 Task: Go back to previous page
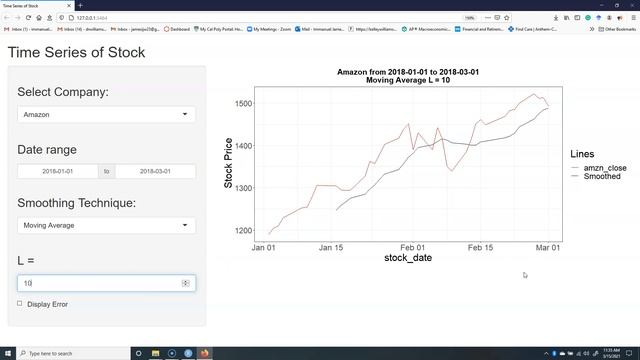pyautogui.click(x=7, y=18)
